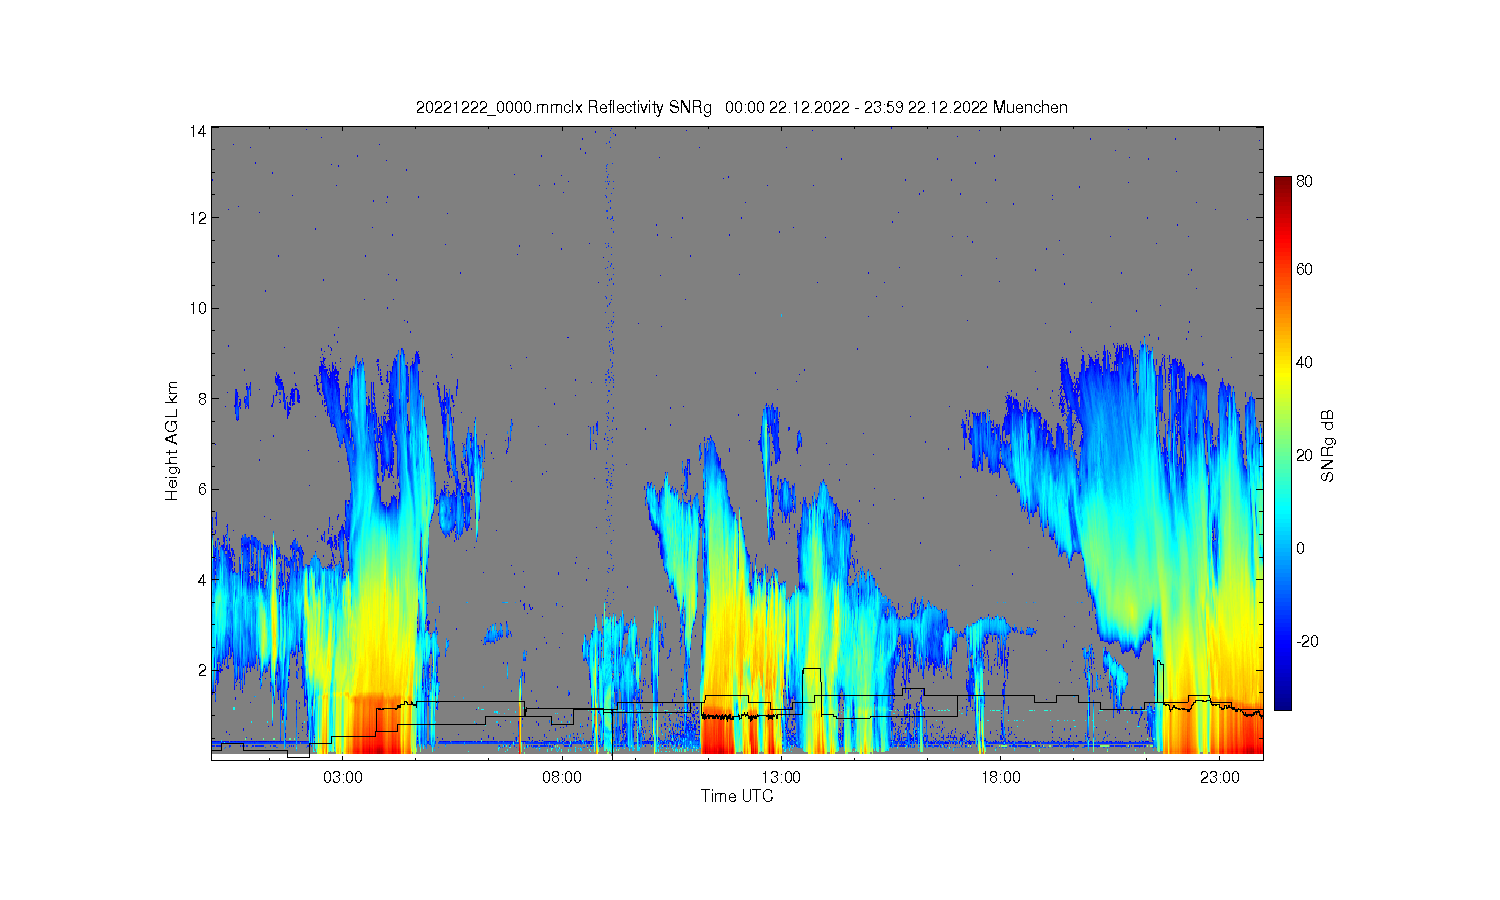Click the colorbar value 40

1304,362
